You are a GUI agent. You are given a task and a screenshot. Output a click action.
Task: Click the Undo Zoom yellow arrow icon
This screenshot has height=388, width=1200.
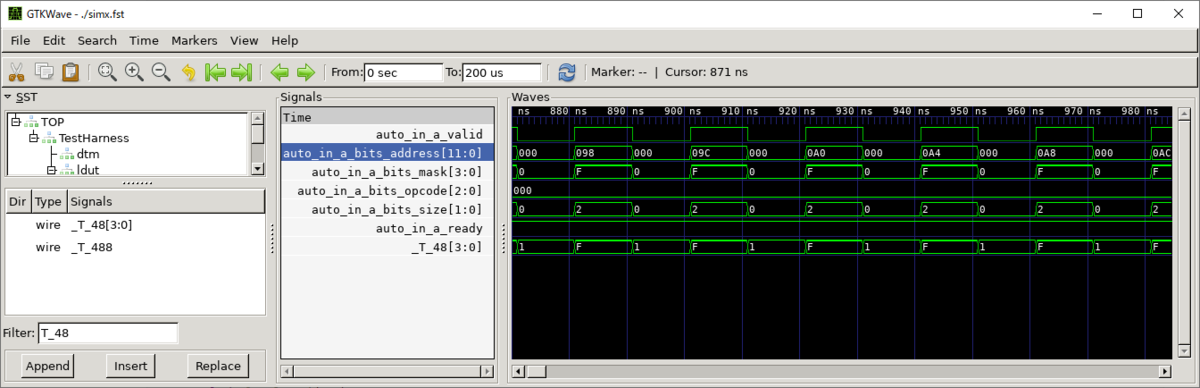pos(188,72)
